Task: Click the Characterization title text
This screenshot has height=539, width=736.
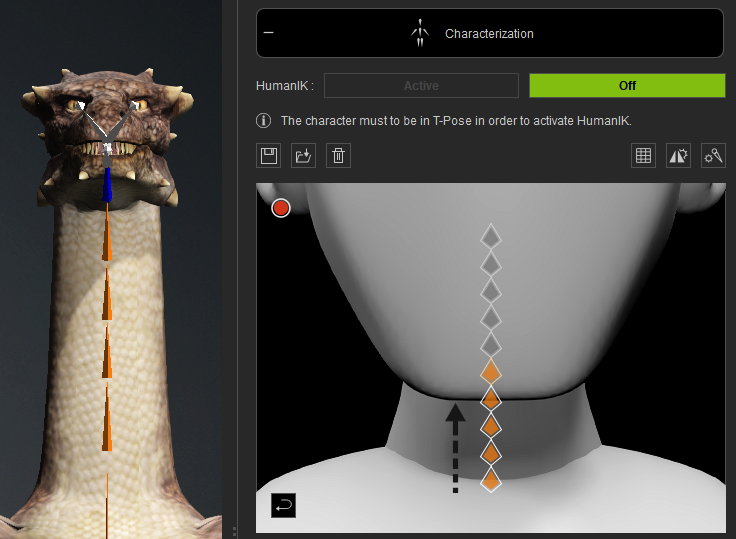Action: pyautogui.click(x=489, y=34)
